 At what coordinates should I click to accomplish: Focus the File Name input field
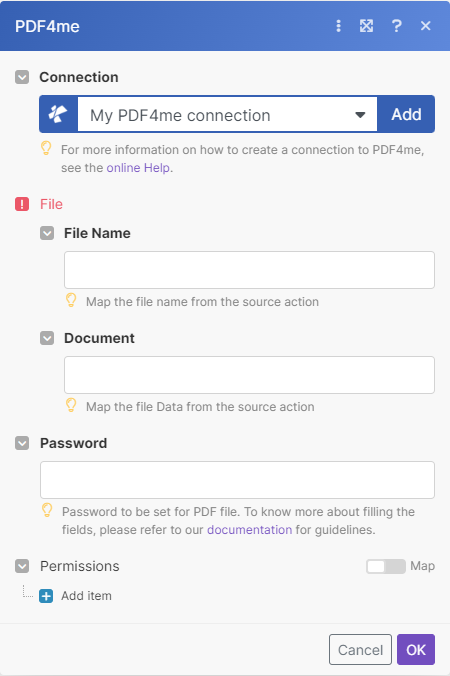pyautogui.click(x=249, y=270)
